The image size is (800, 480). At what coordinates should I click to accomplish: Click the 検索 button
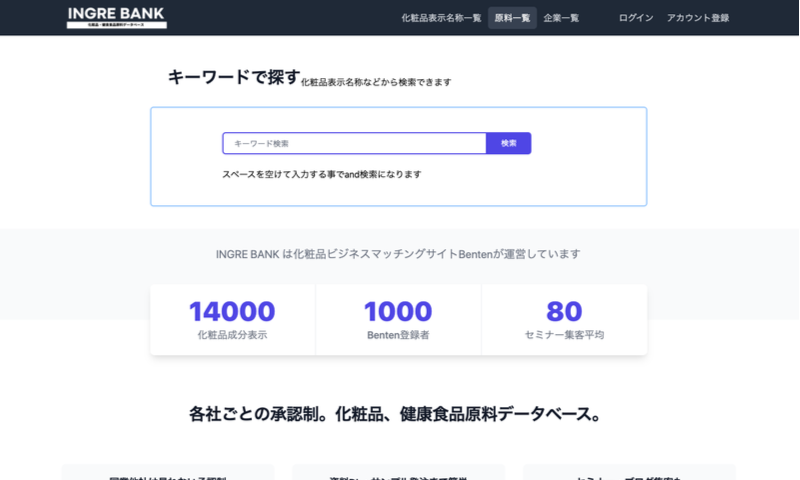[509, 143]
